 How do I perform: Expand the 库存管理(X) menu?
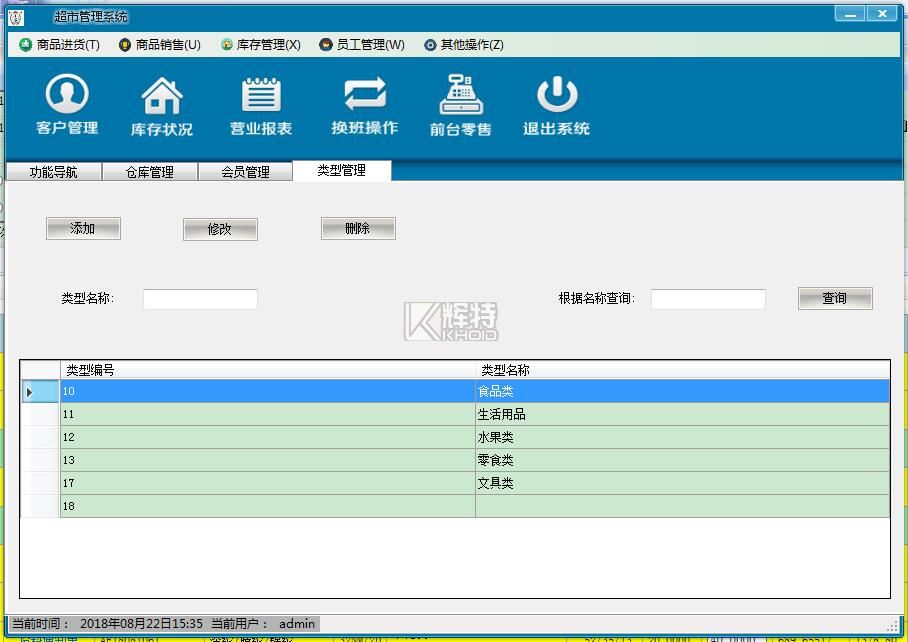pyautogui.click(x=261, y=45)
